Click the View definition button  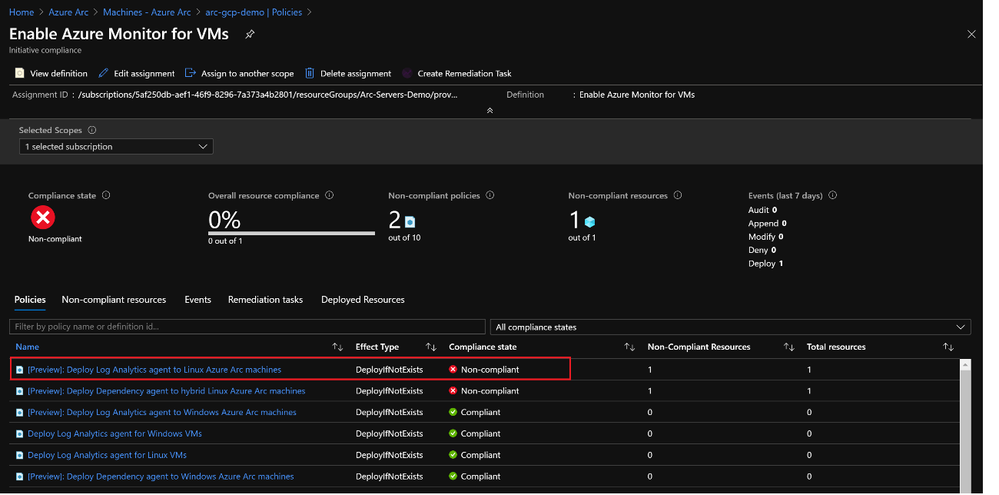coord(52,73)
